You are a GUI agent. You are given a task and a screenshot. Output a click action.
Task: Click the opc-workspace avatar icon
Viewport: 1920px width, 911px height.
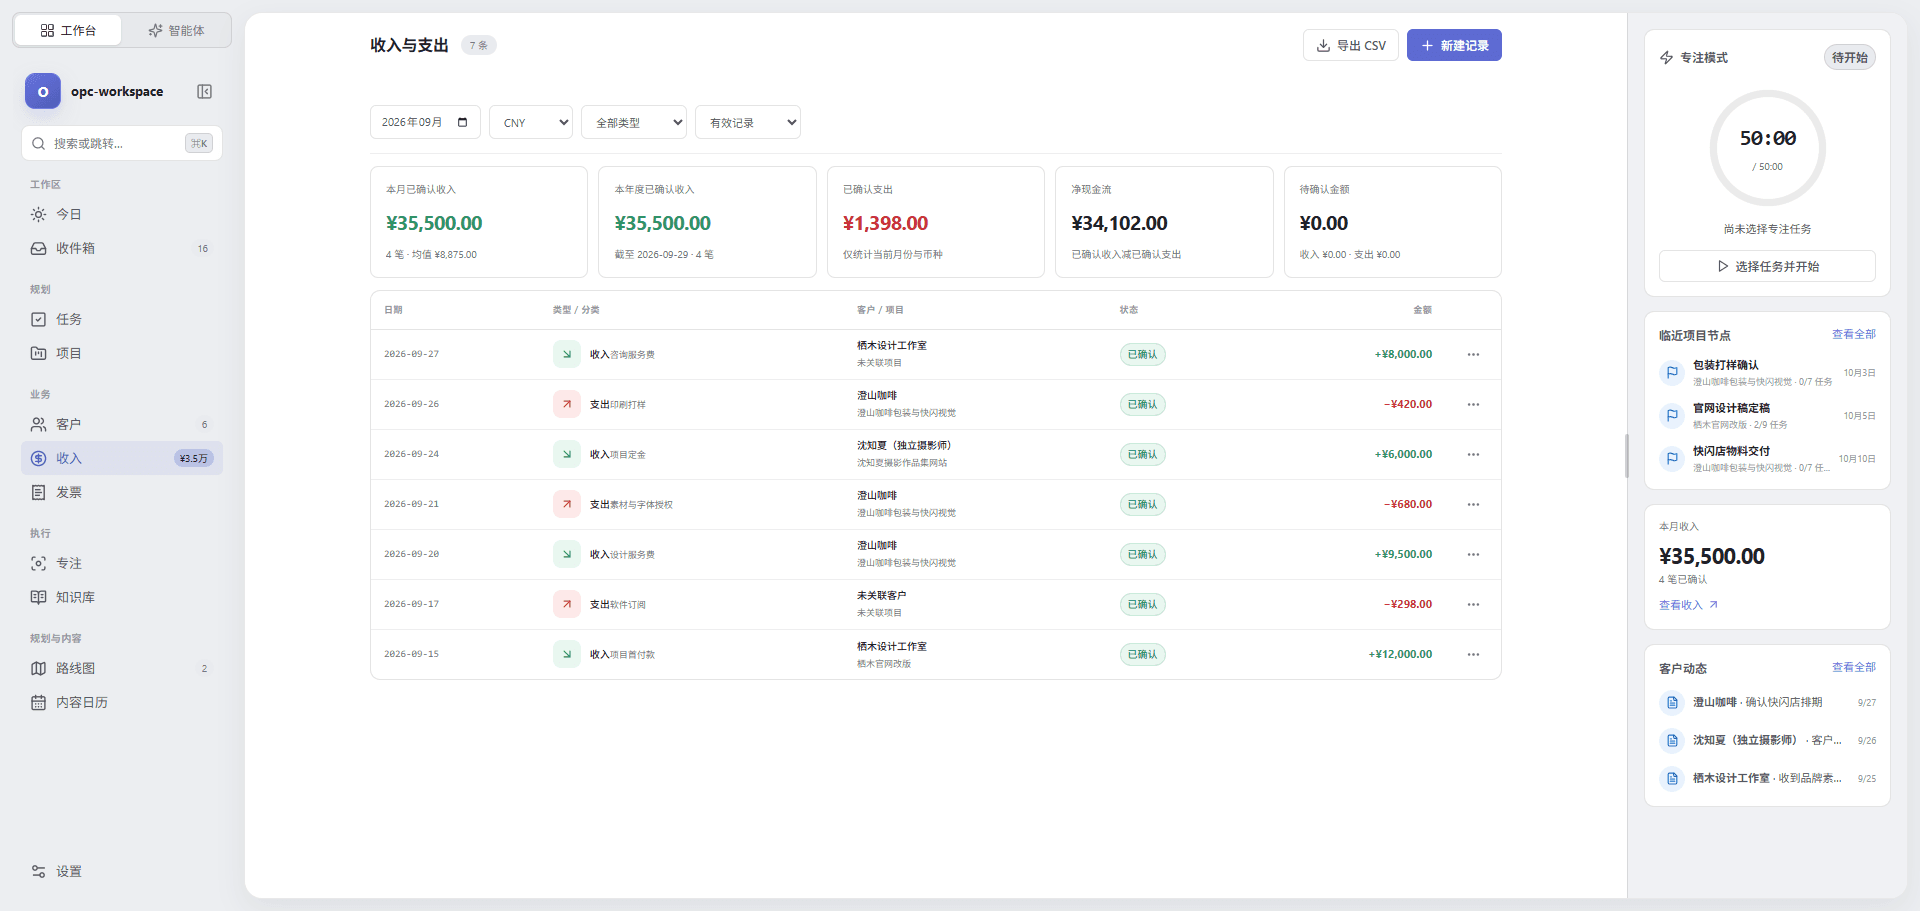point(43,91)
